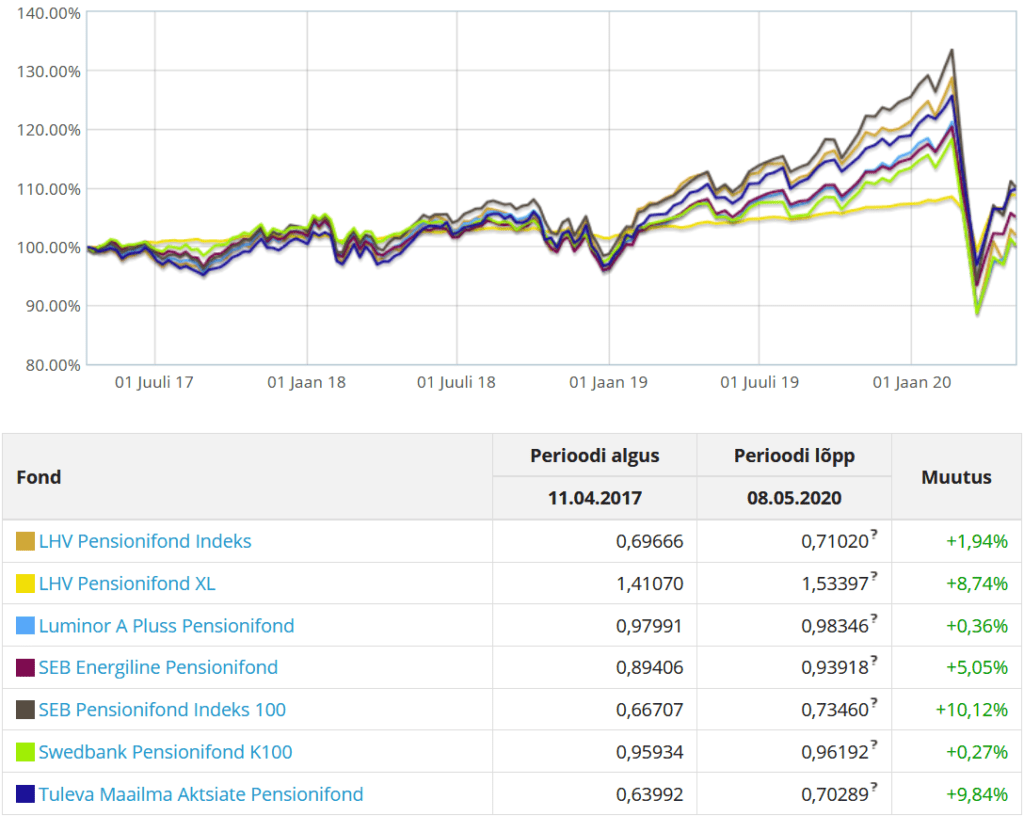Open Tuleva Maailma Aktsiate Pensionifond link
This screenshot has height=816, width=1024.
[x=200, y=794]
